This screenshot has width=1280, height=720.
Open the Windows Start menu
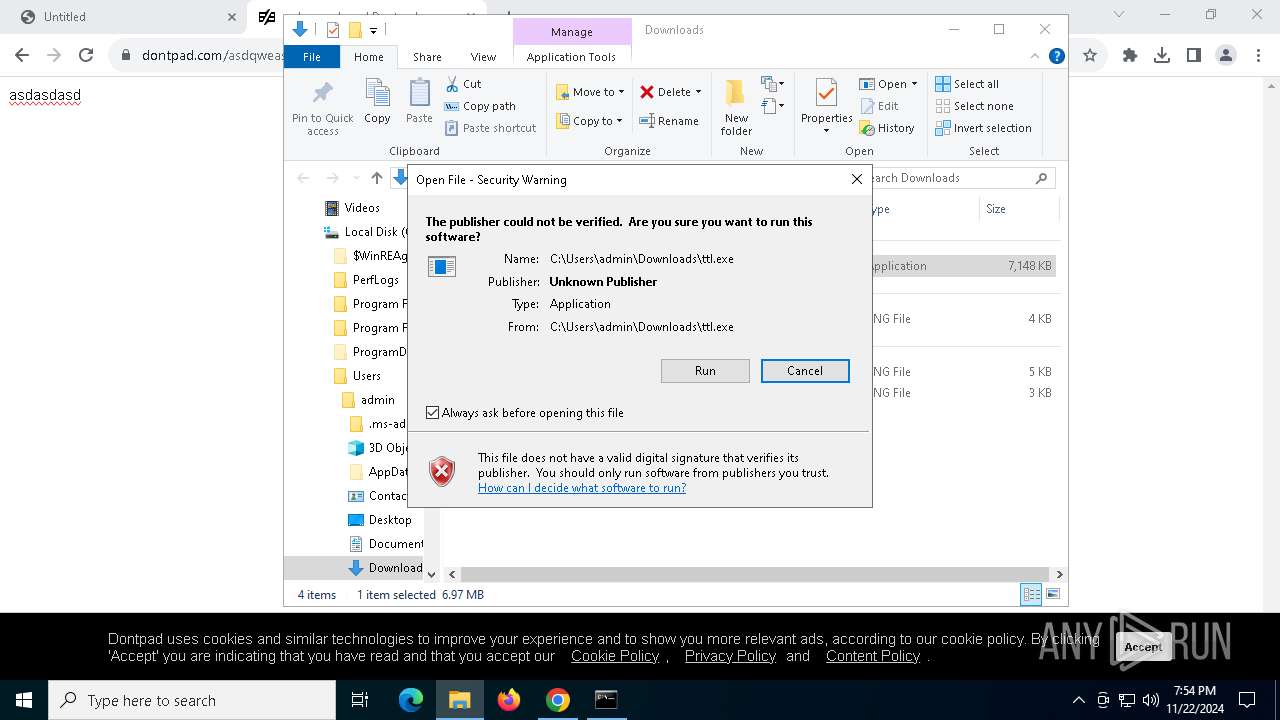click(24, 700)
